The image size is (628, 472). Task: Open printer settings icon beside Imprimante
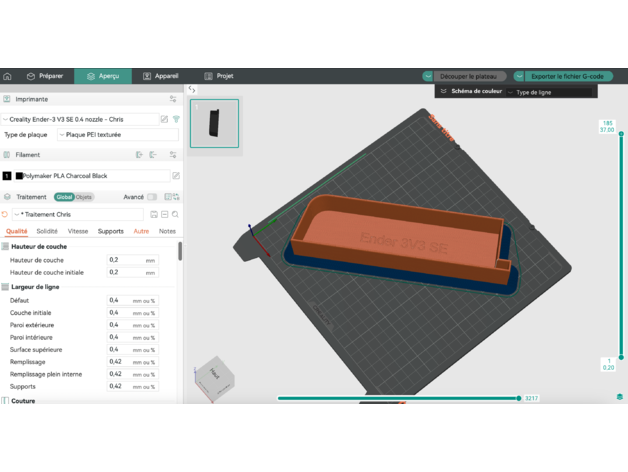pyautogui.click(x=173, y=99)
